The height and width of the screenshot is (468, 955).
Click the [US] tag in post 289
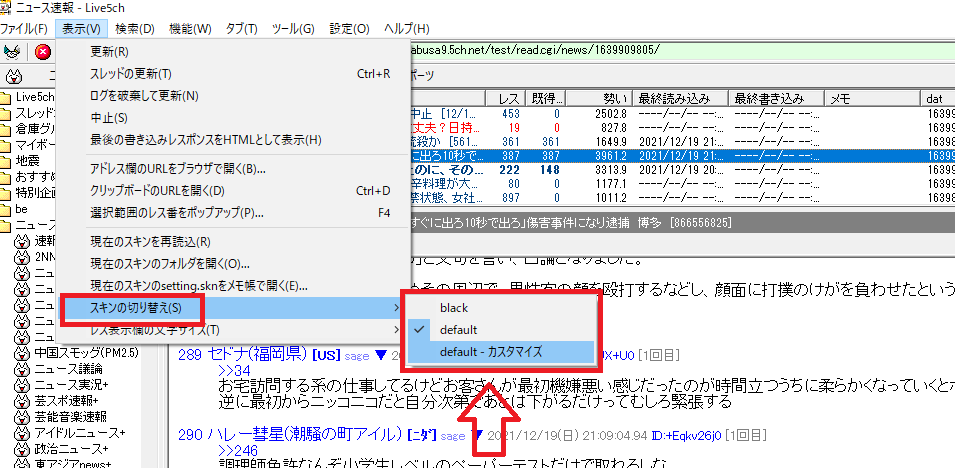pyautogui.click(x=326, y=355)
